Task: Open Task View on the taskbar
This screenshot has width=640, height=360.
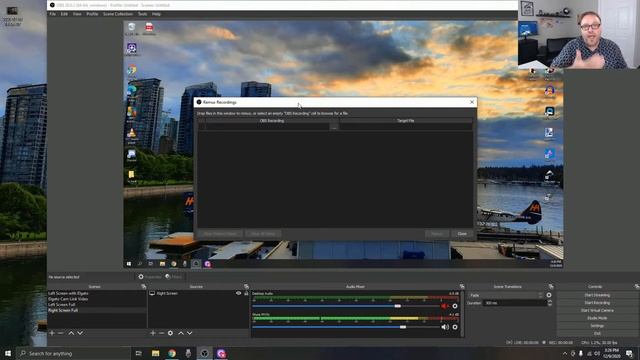Action: pyautogui.click(x=138, y=353)
